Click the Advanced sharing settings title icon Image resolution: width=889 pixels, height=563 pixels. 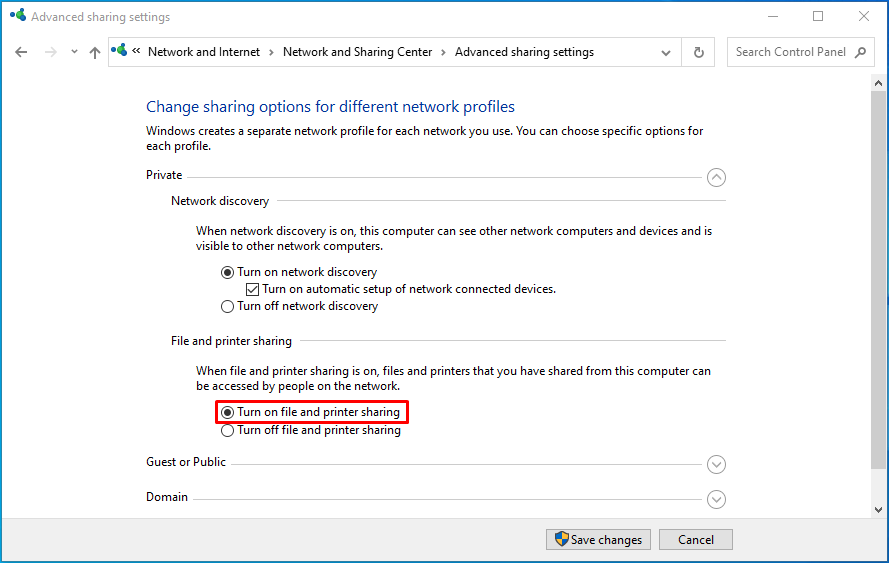coord(18,15)
